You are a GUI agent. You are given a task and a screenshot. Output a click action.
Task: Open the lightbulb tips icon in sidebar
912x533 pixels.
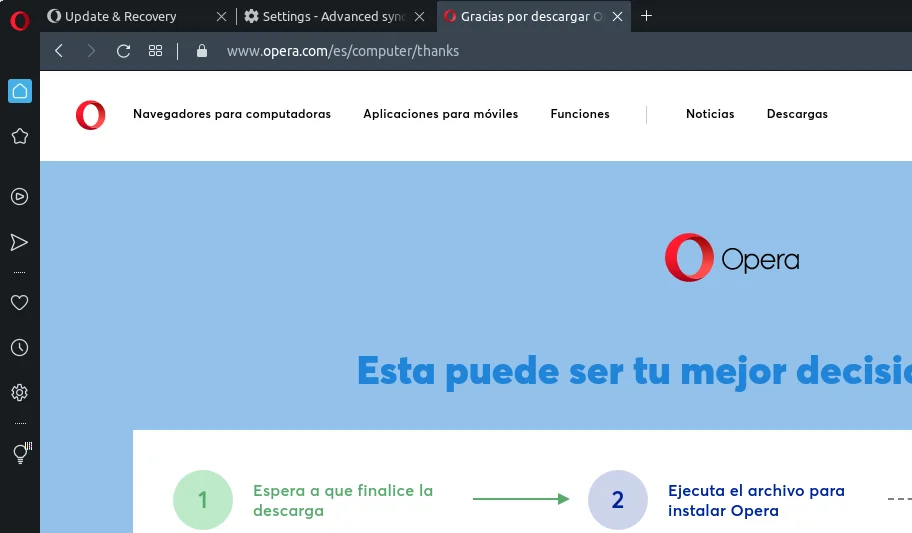click(22, 453)
